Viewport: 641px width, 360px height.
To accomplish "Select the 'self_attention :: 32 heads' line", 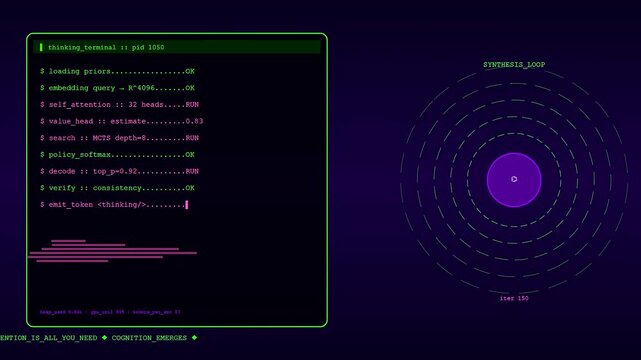I will (119, 105).
